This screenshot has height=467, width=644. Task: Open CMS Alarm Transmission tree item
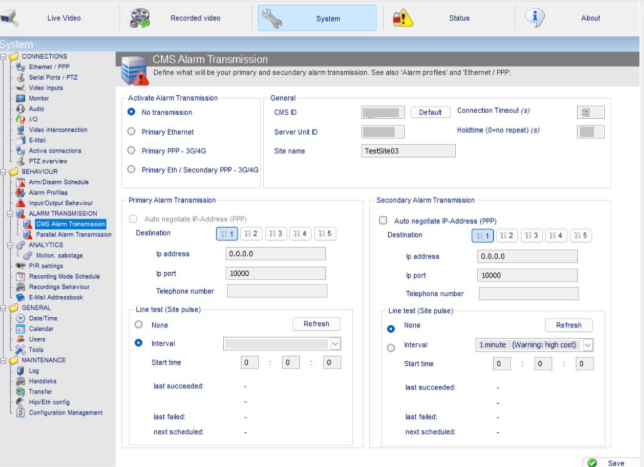(x=71, y=224)
